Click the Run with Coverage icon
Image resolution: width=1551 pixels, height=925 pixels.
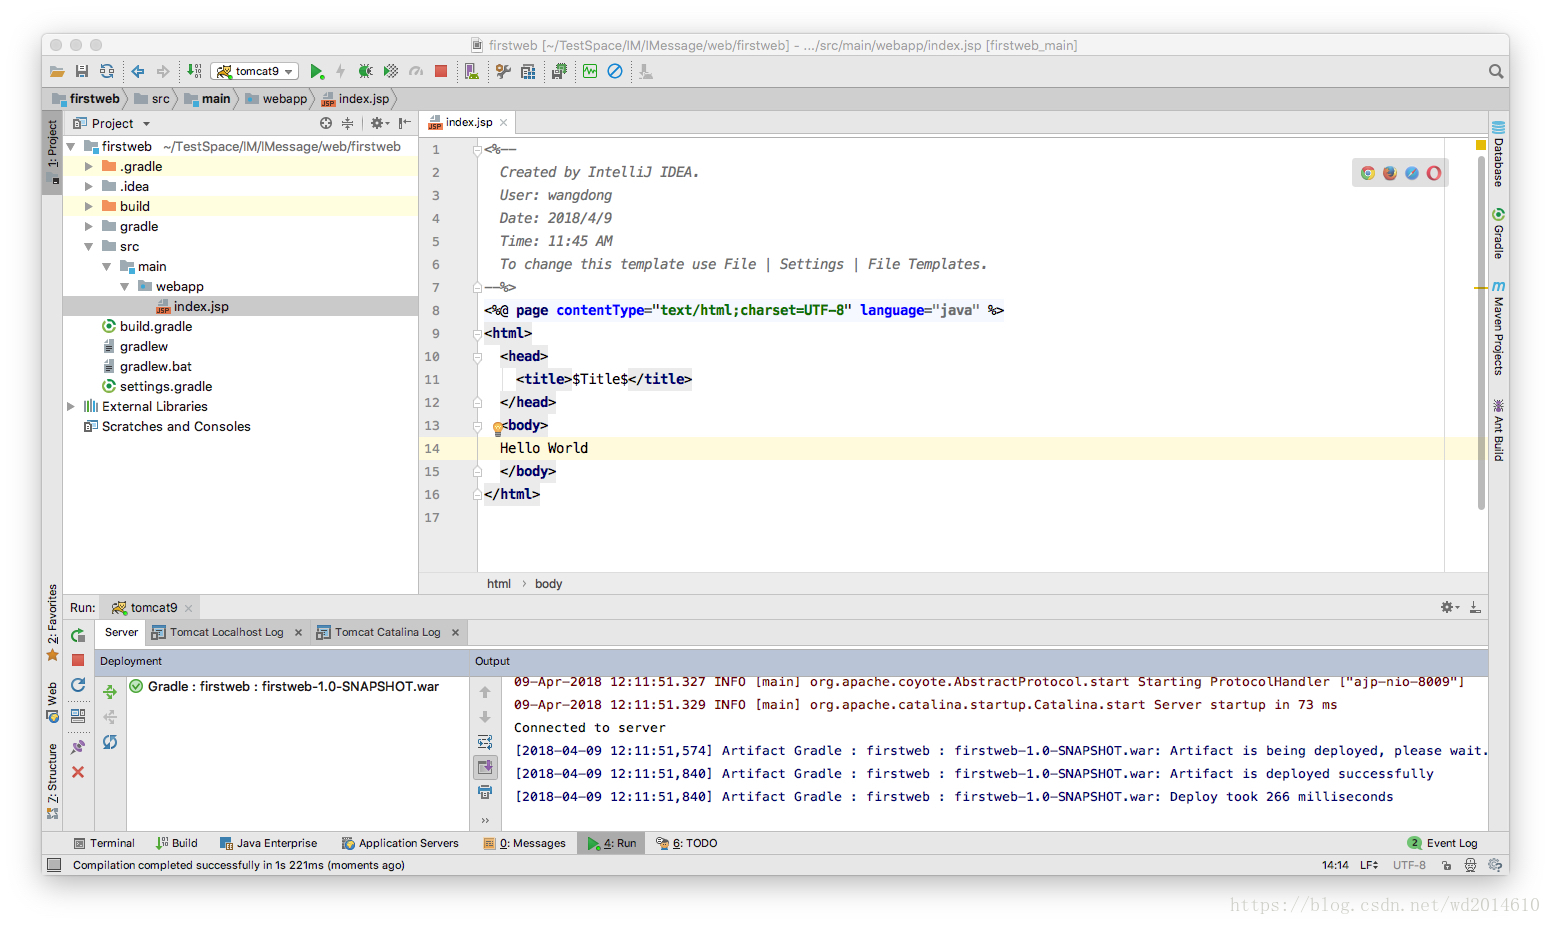point(391,71)
